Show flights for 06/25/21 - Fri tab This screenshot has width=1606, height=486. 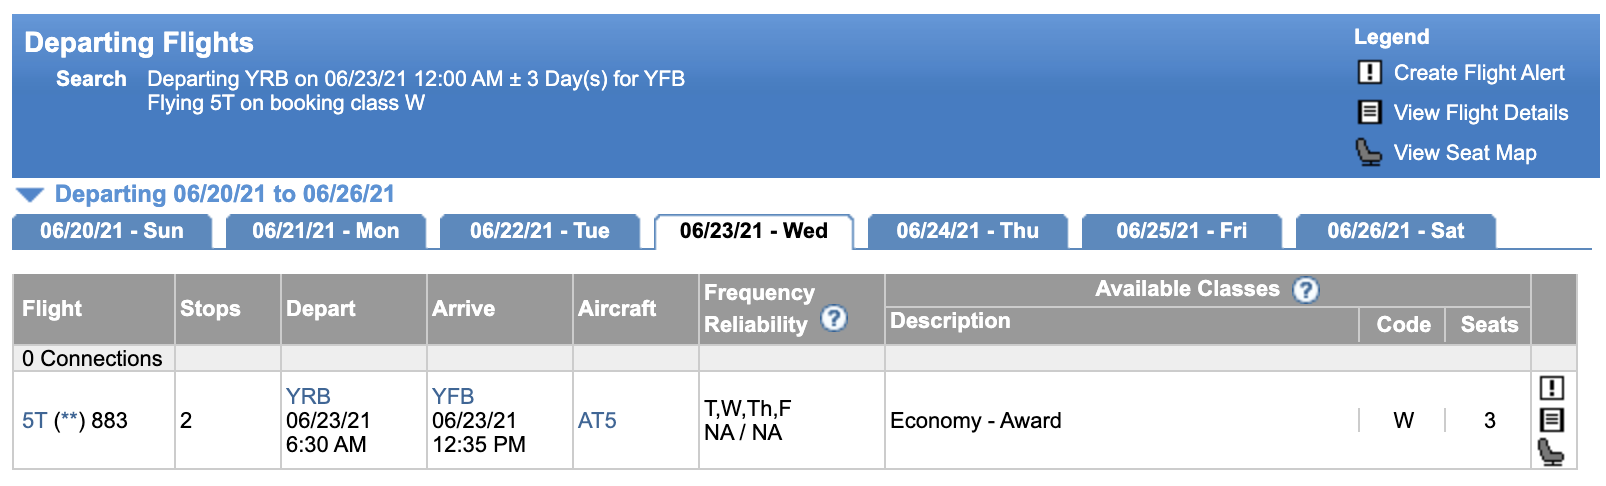pyautogui.click(x=1182, y=231)
